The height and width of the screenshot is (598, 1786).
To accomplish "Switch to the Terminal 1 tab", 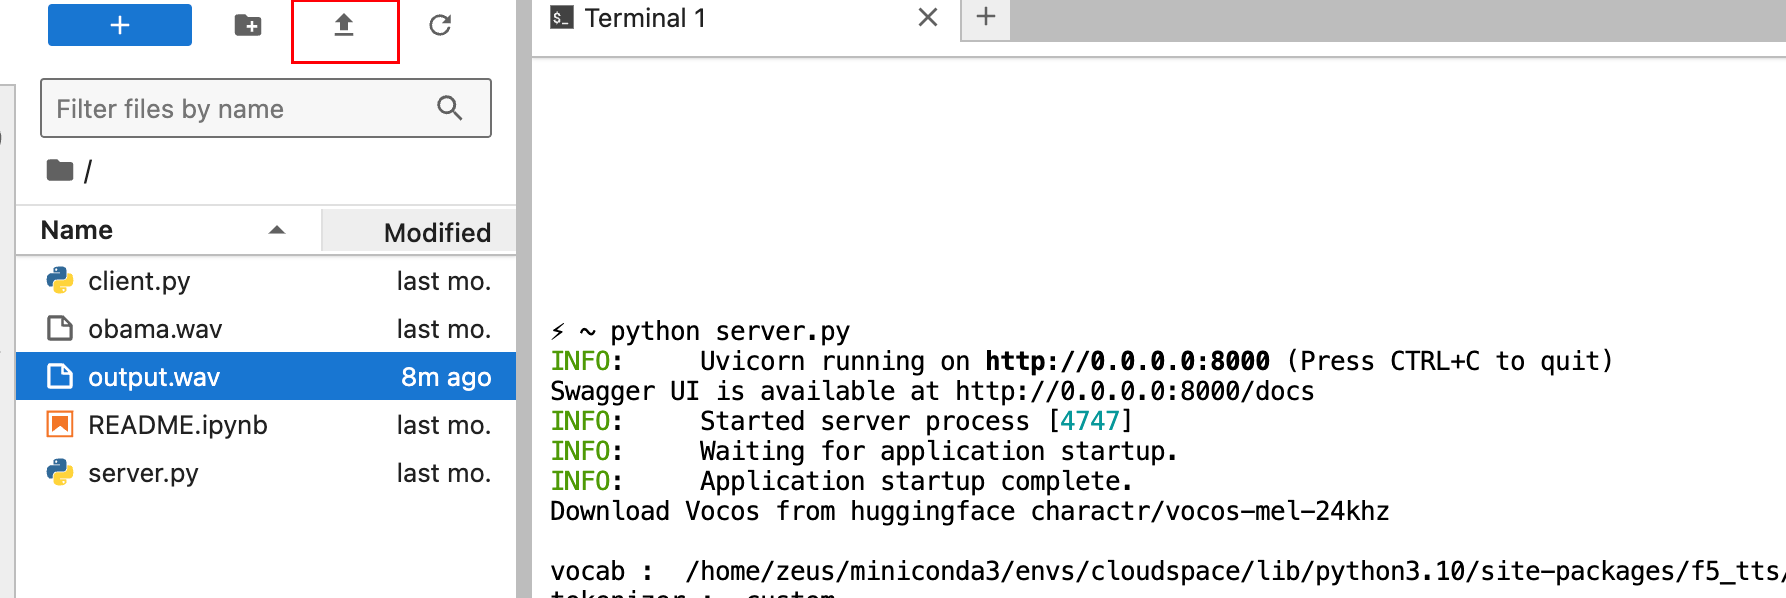I will 645,19.
